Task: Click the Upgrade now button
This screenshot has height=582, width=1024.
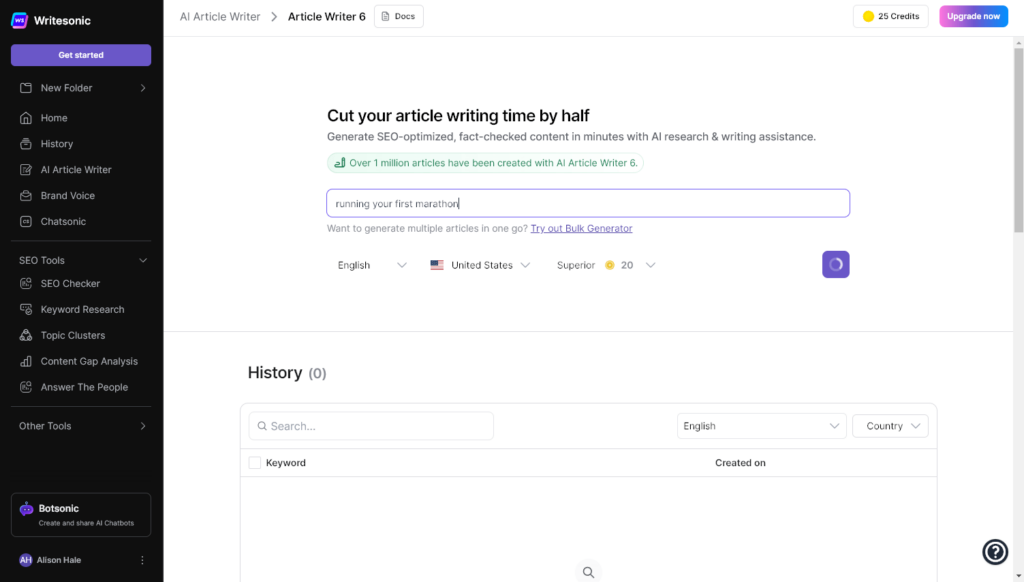Action: click(x=973, y=16)
